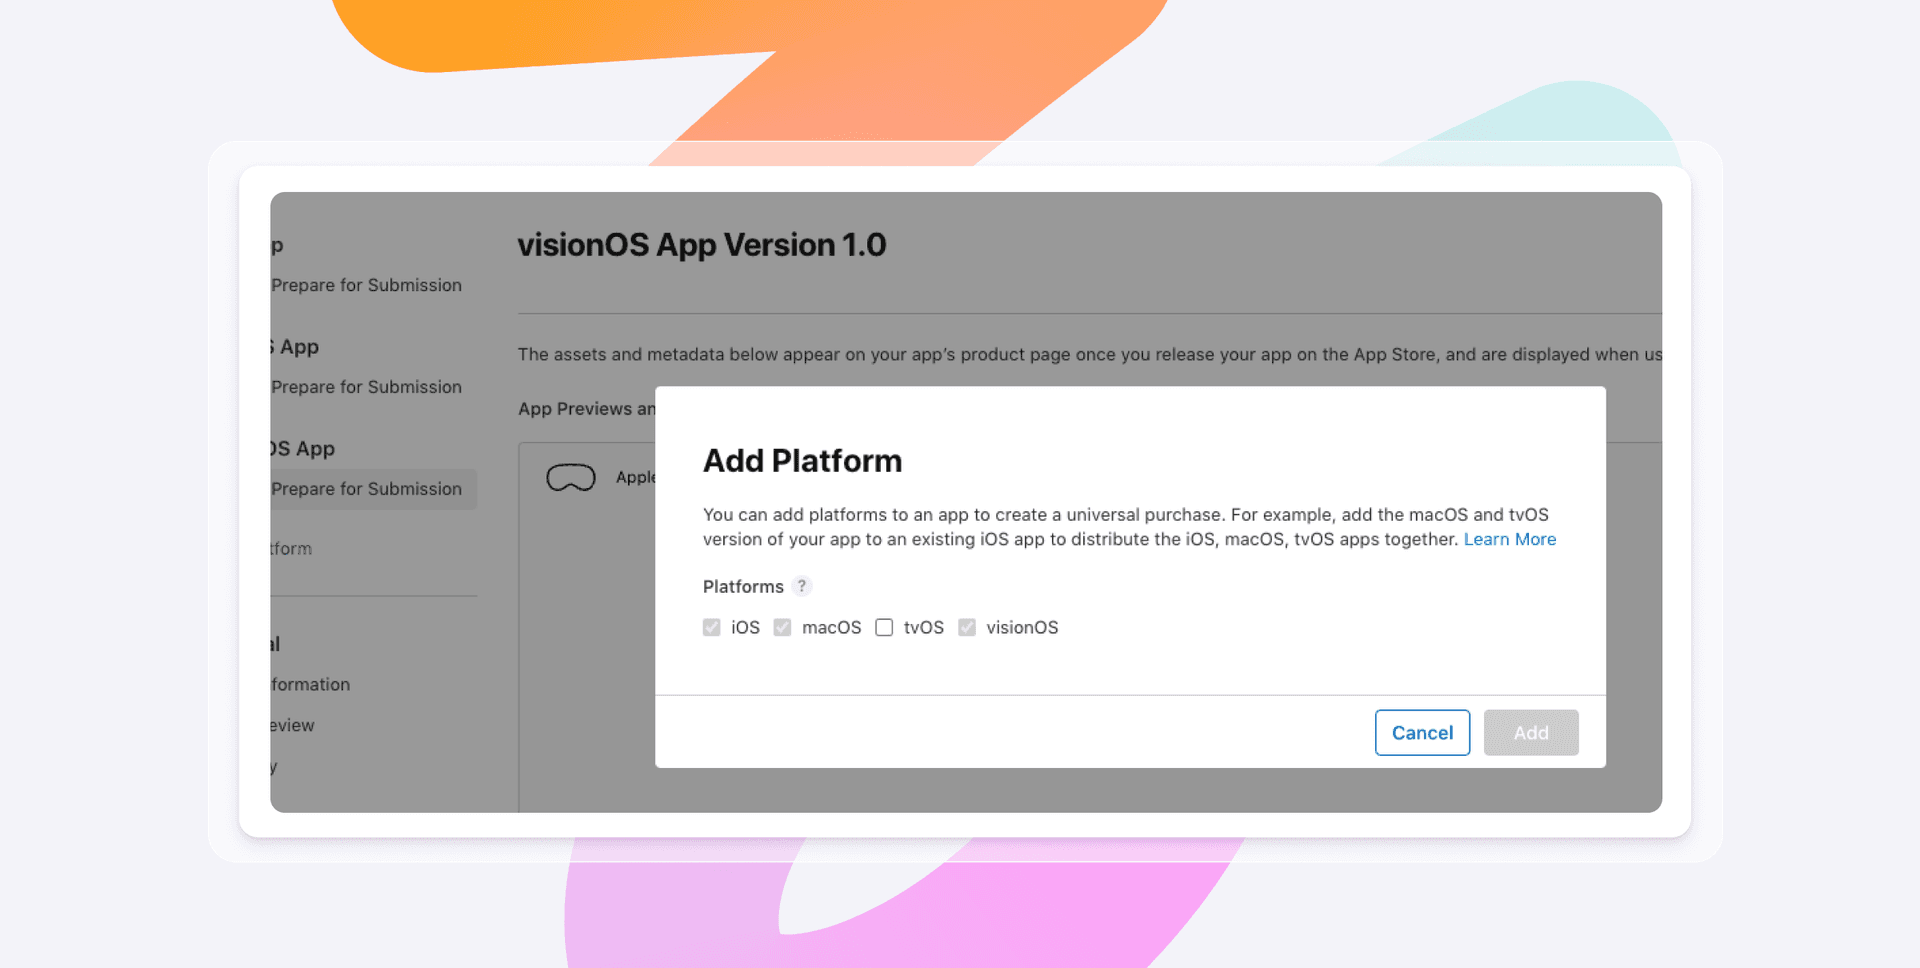1920x968 pixels.
Task: Click the Platforms help question mark icon
Action: 801,586
